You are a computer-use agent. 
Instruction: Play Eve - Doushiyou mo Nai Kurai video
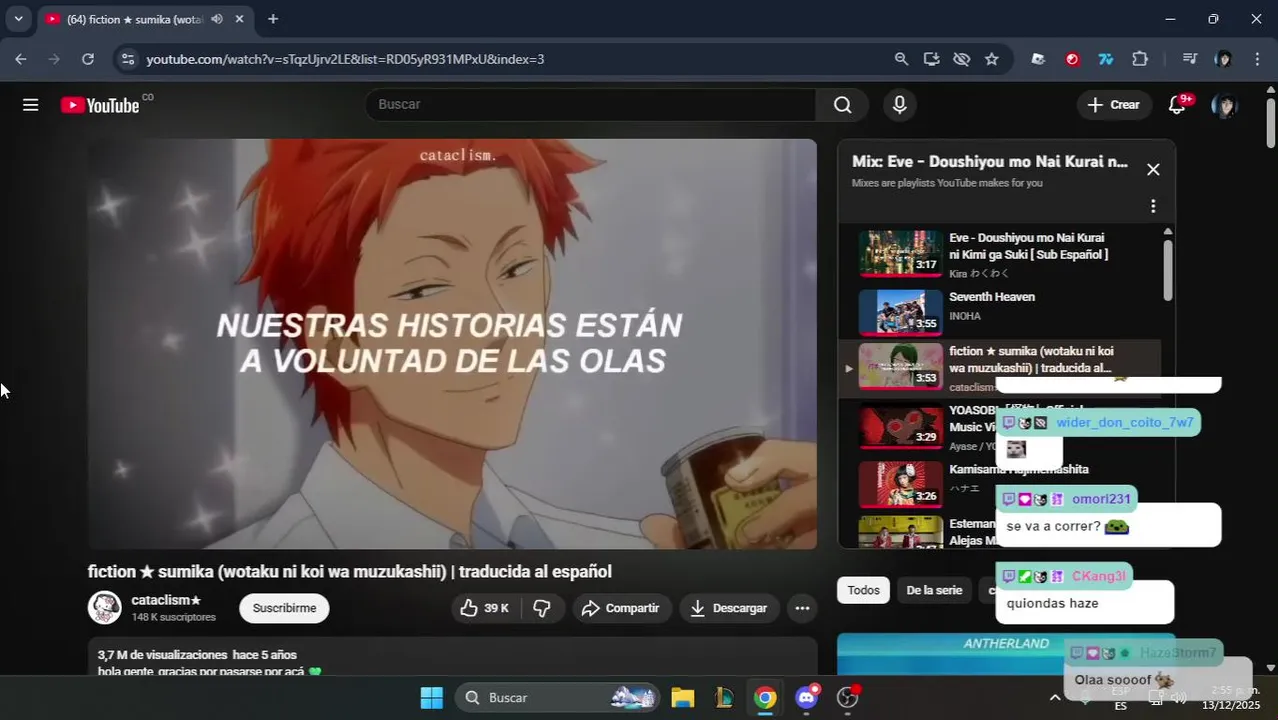point(1000,256)
